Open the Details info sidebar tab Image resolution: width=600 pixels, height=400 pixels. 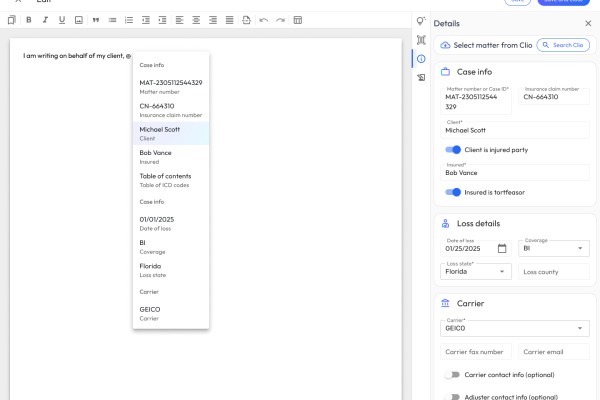[421, 58]
